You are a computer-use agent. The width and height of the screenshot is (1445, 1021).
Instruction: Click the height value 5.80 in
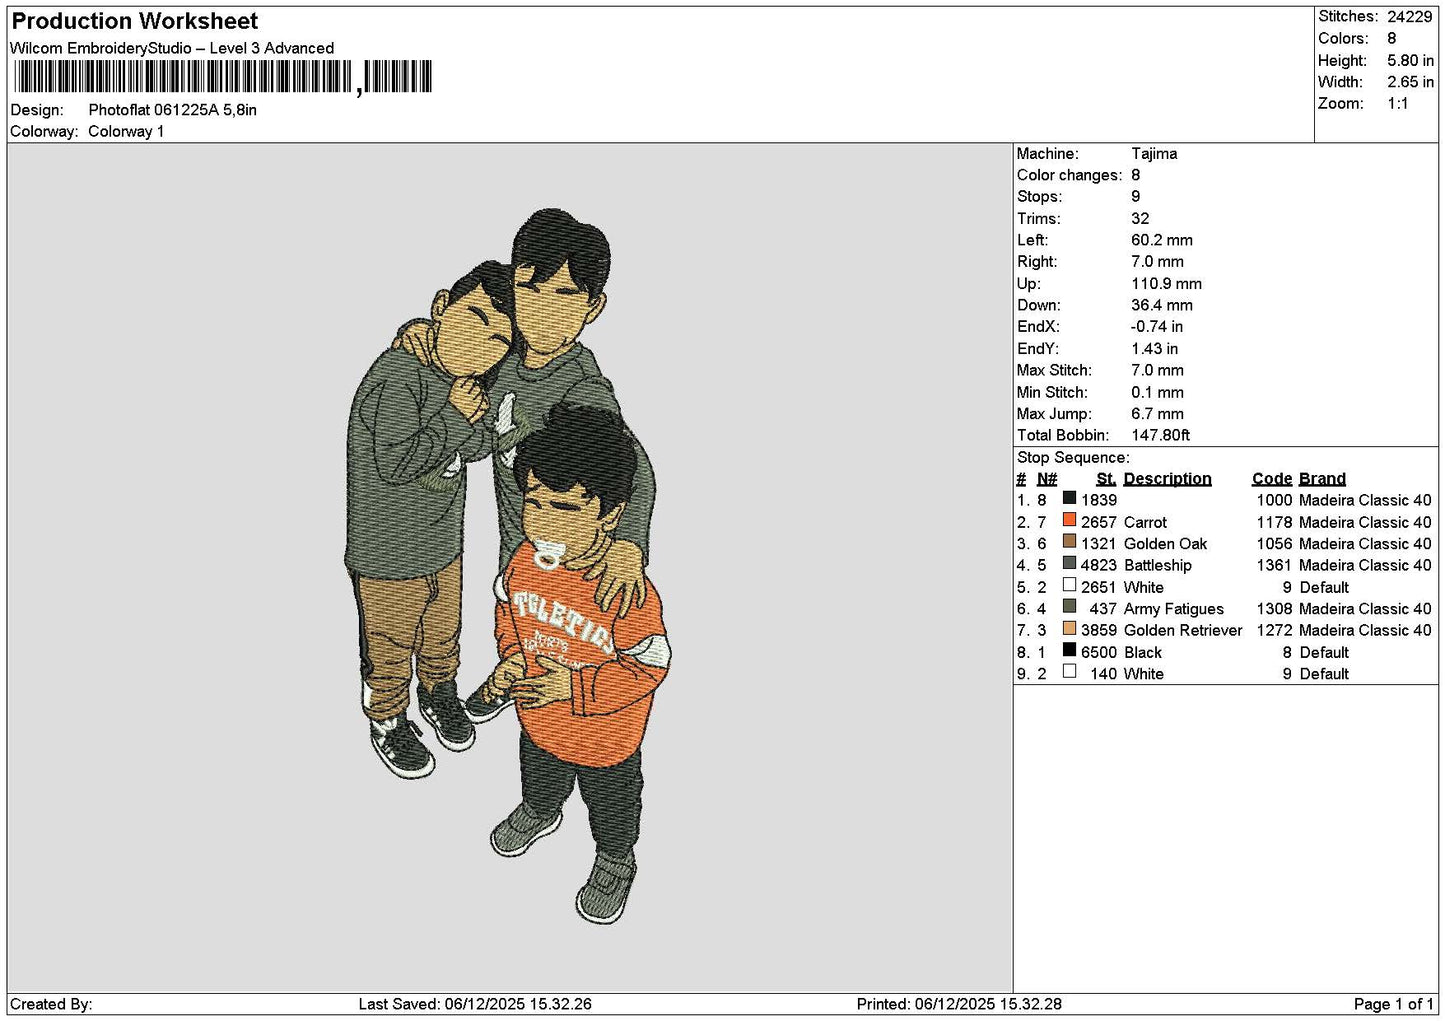click(1410, 60)
